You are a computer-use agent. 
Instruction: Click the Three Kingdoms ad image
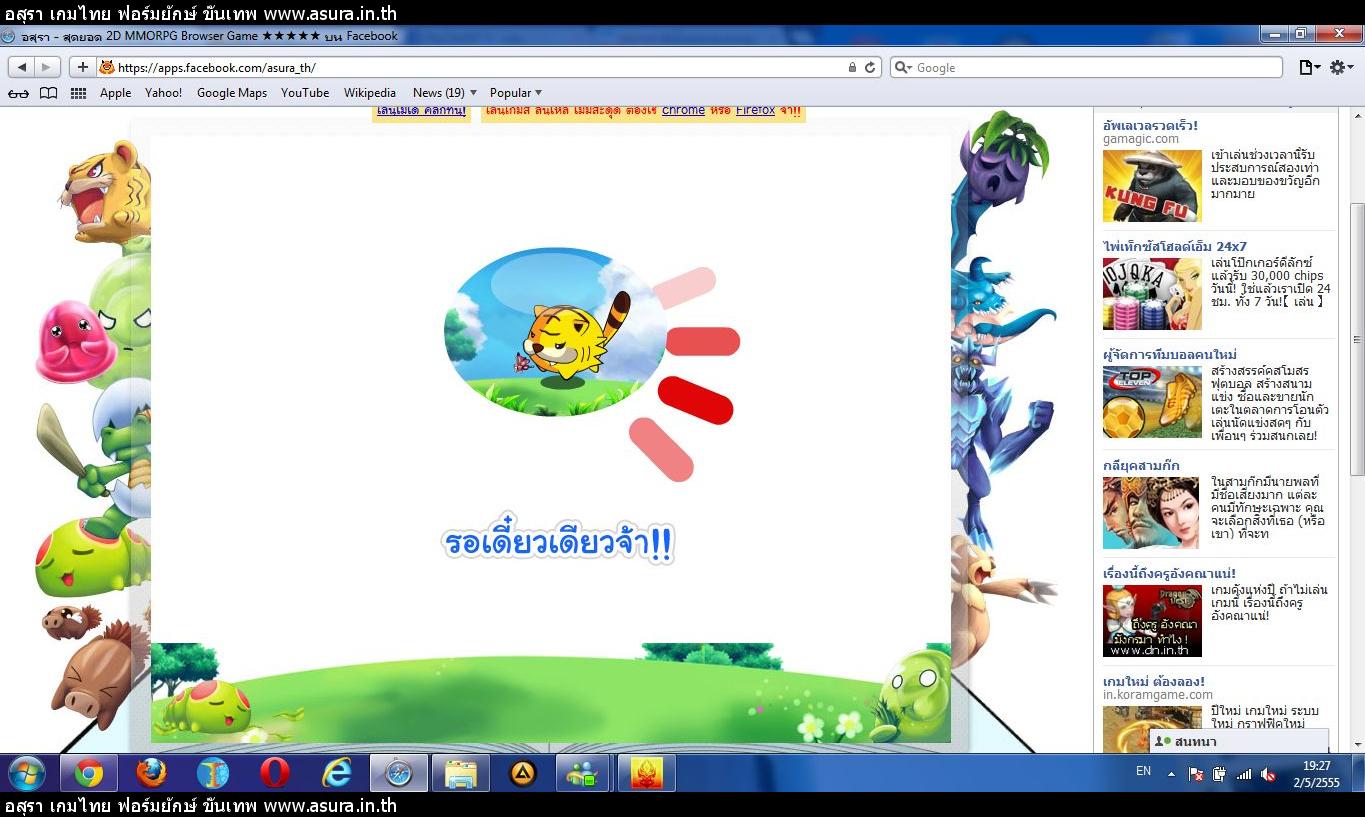pos(1152,513)
